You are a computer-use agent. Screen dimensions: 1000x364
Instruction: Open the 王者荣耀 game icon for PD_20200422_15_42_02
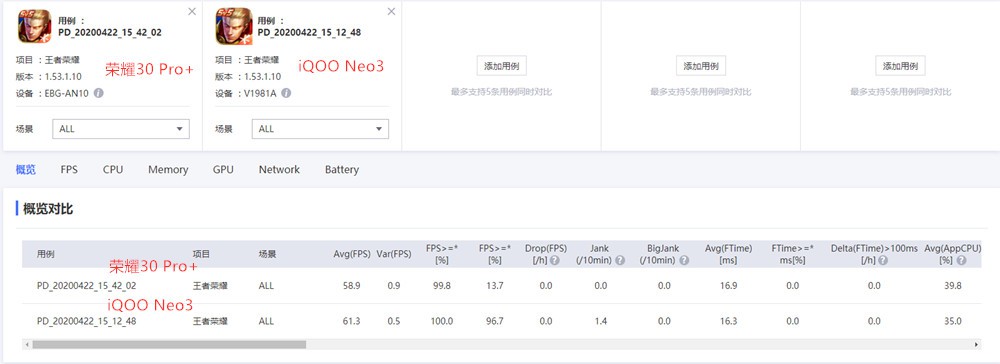(34, 26)
